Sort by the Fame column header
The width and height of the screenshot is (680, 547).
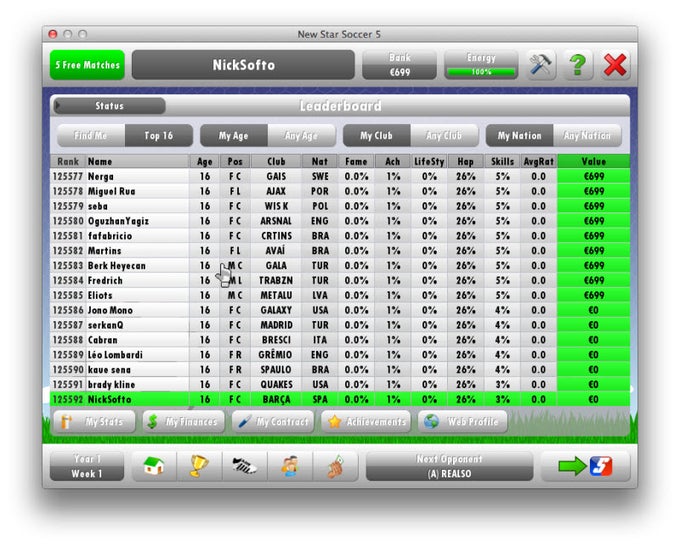(356, 161)
